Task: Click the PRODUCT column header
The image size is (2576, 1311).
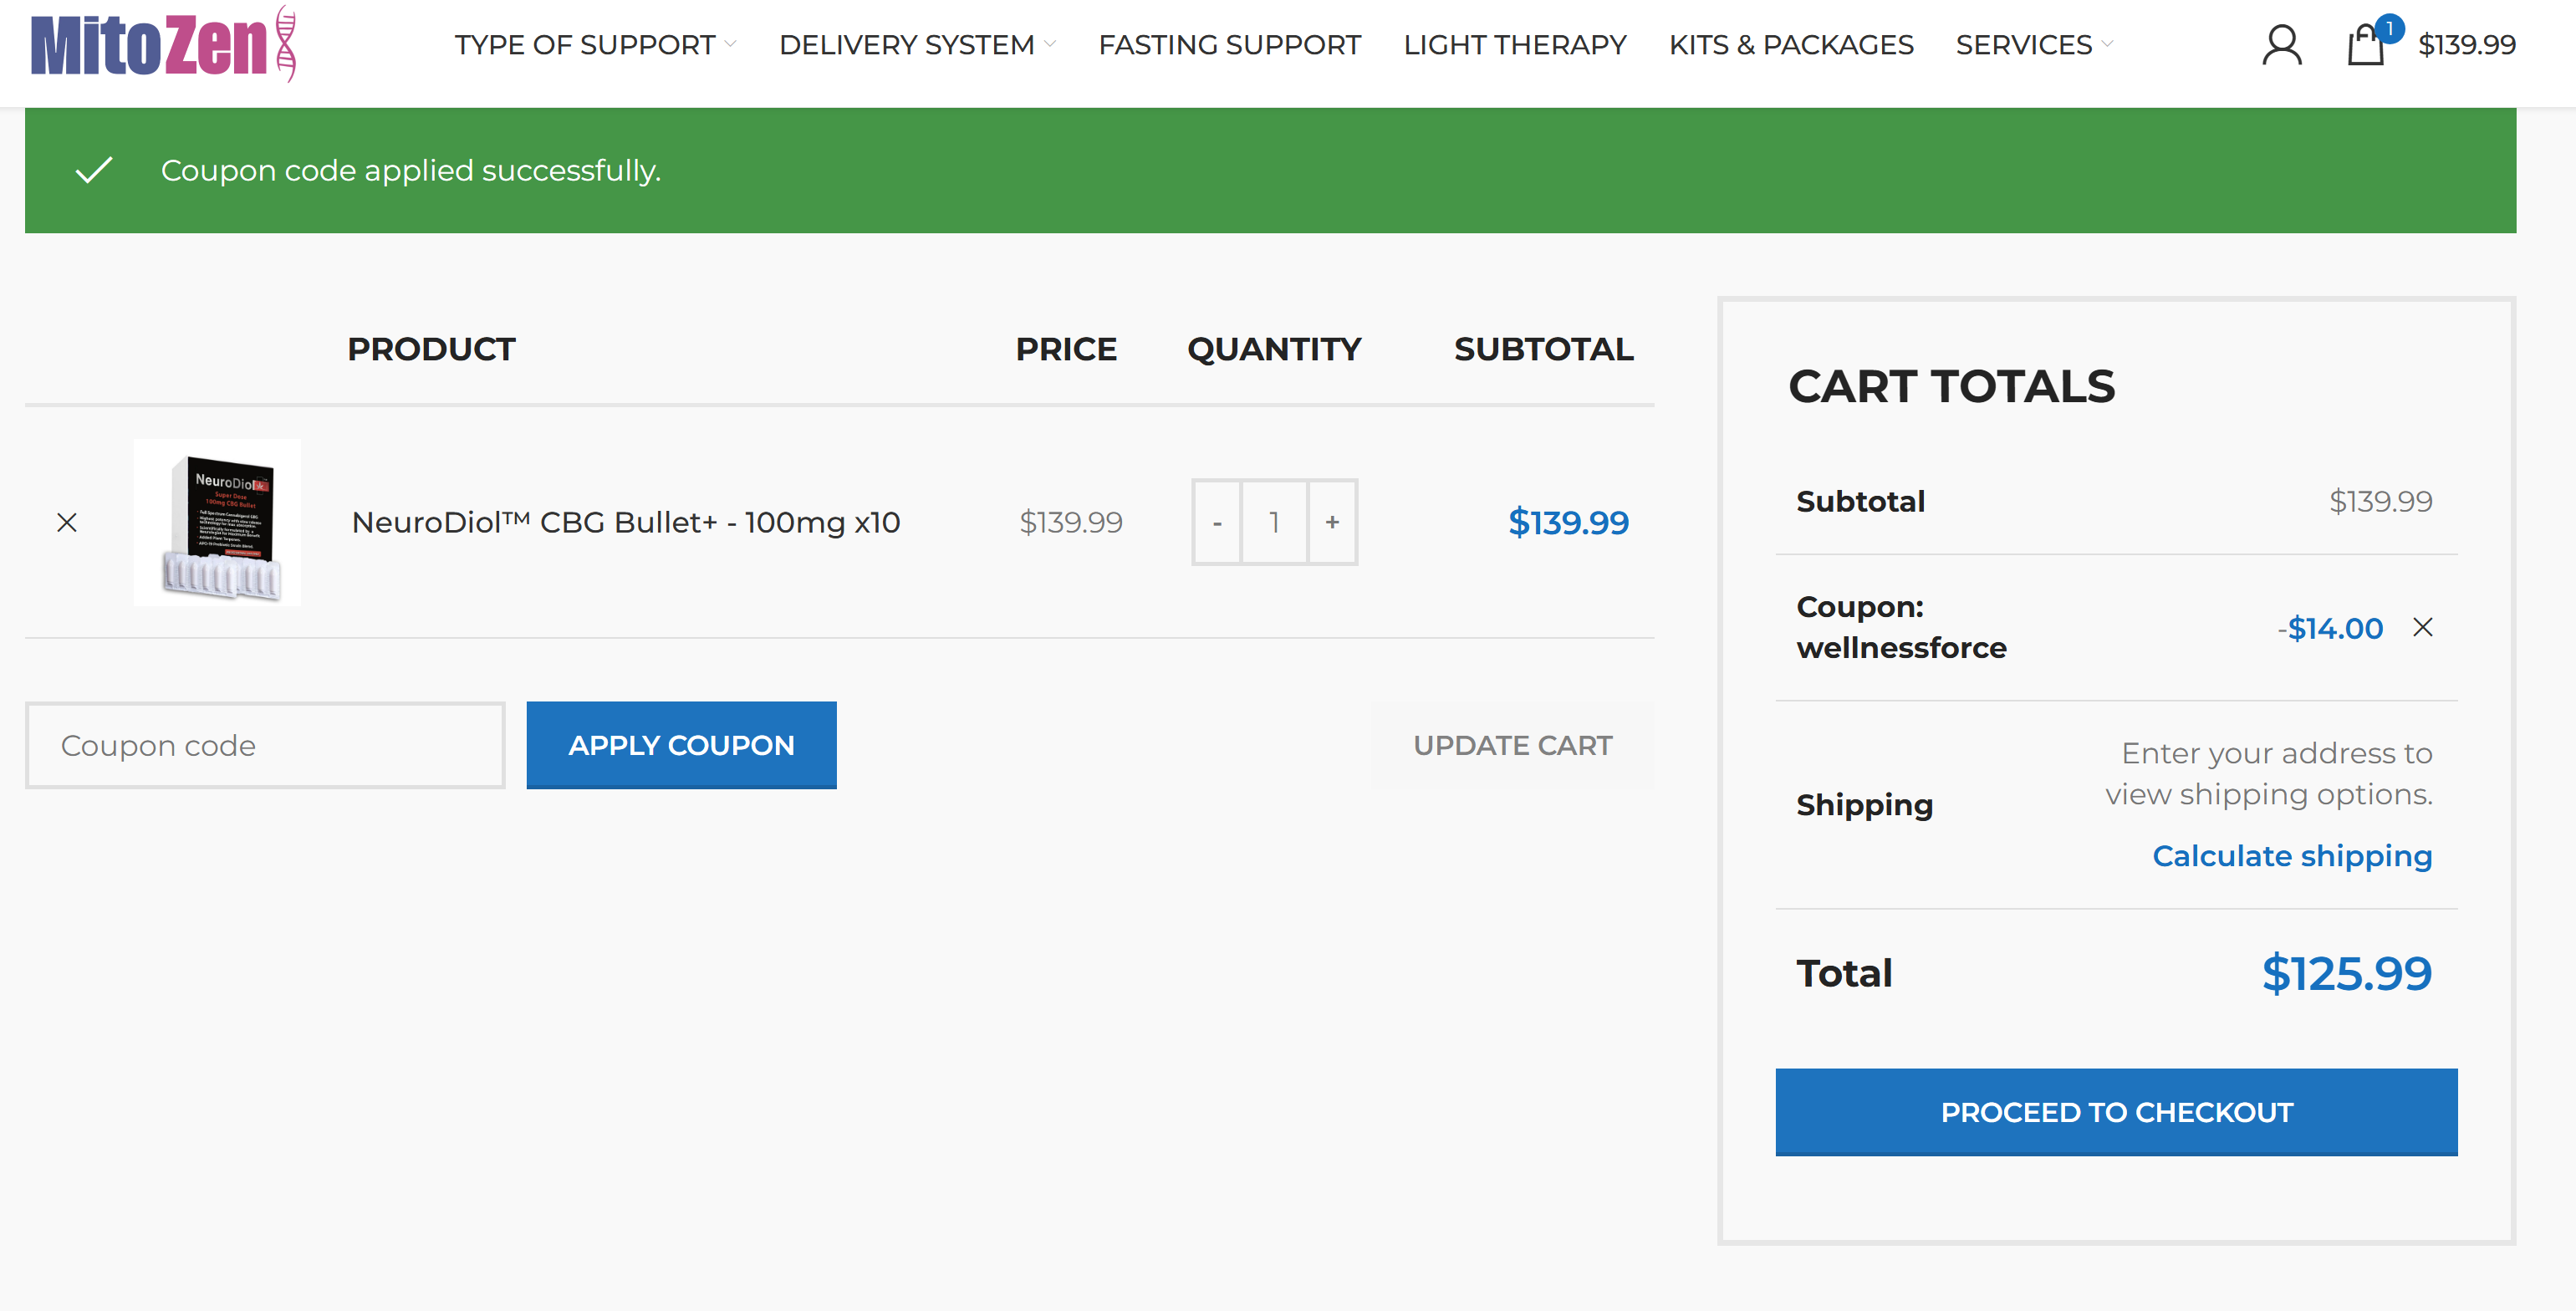Action: [431, 349]
